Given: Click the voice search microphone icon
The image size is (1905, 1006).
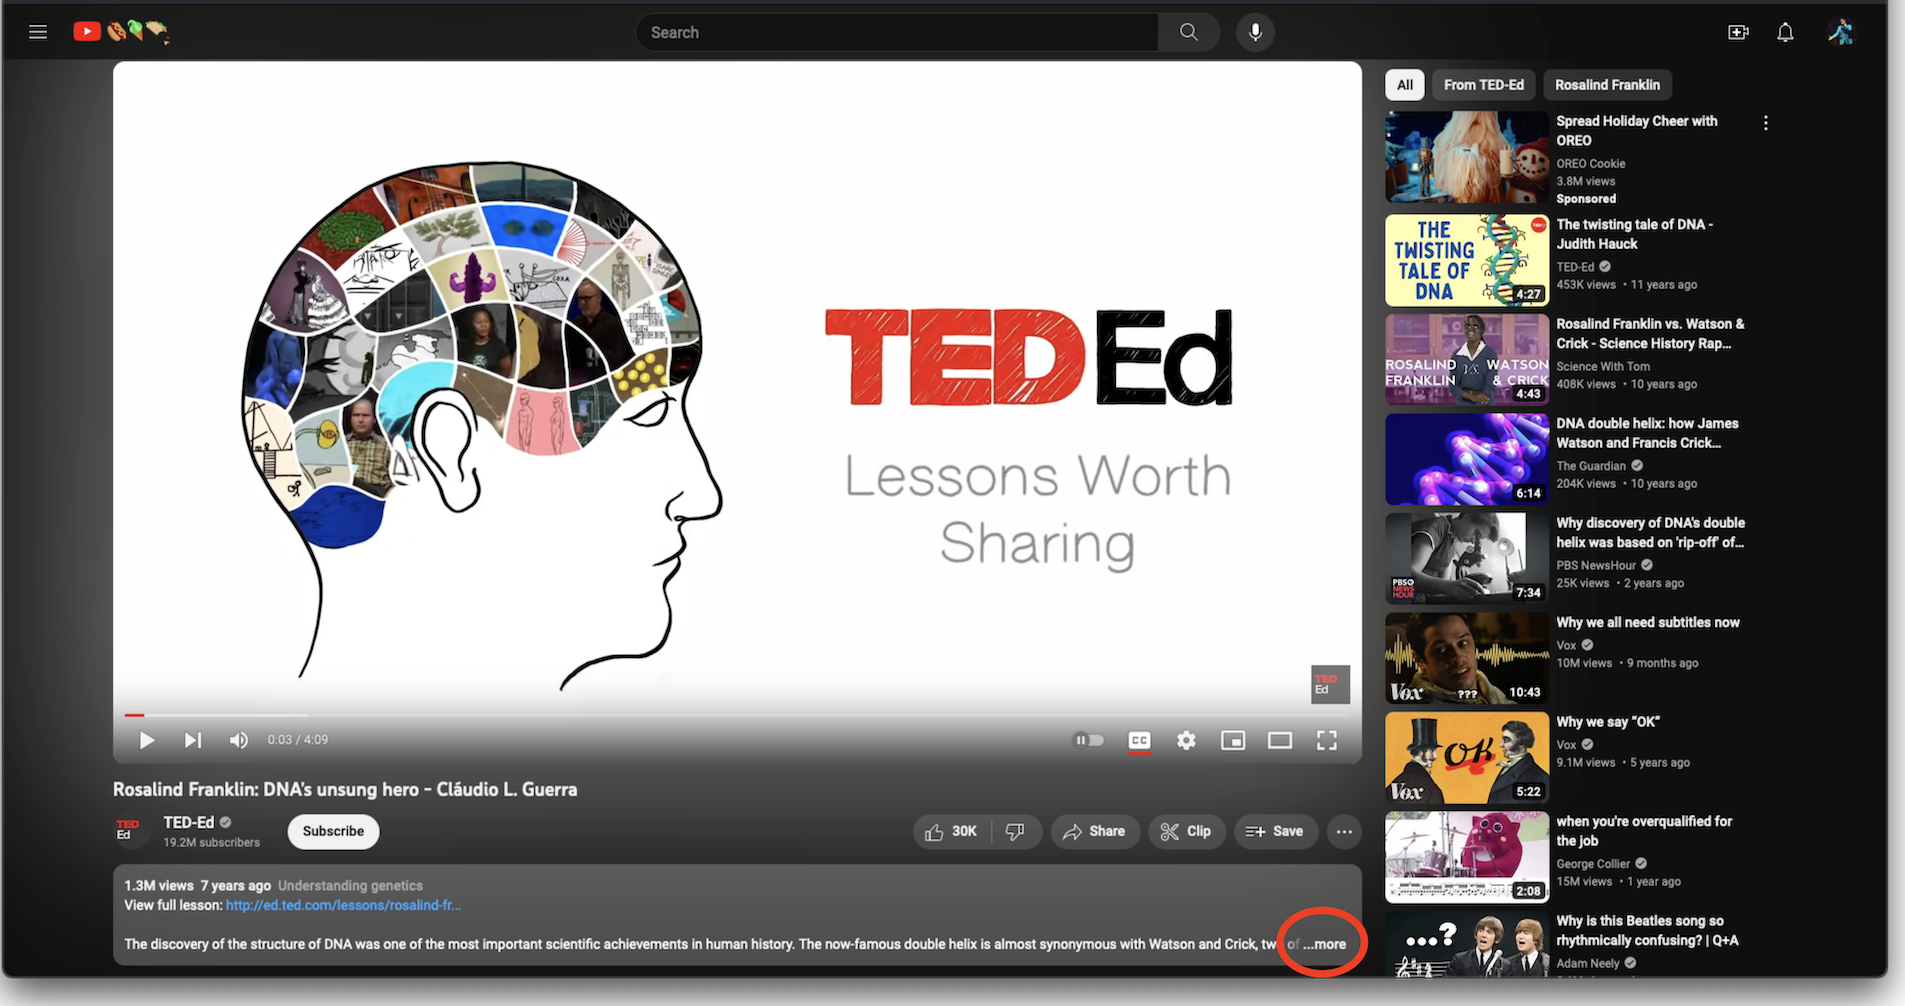Looking at the screenshot, I should (1255, 32).
